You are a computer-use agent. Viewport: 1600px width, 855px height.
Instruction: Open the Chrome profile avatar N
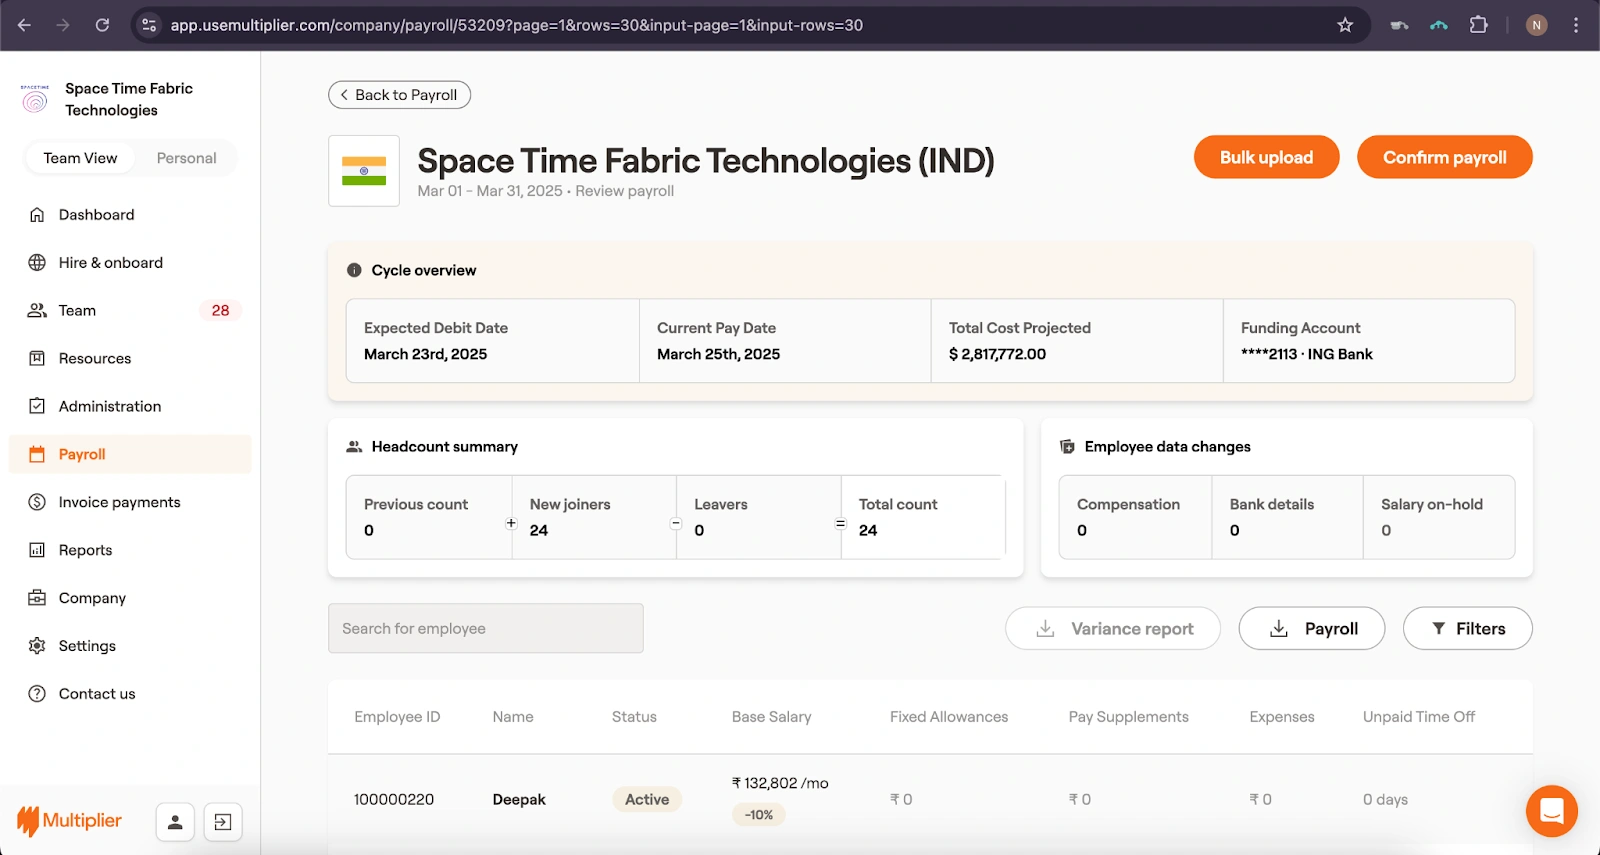click(x=1537, y=25)
